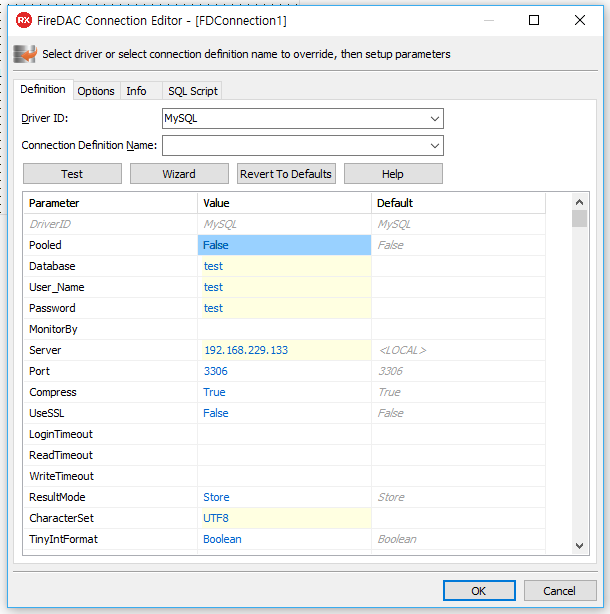Switch to the Options tab
This screenshot has height=614, width=610.
coord(96,91)
